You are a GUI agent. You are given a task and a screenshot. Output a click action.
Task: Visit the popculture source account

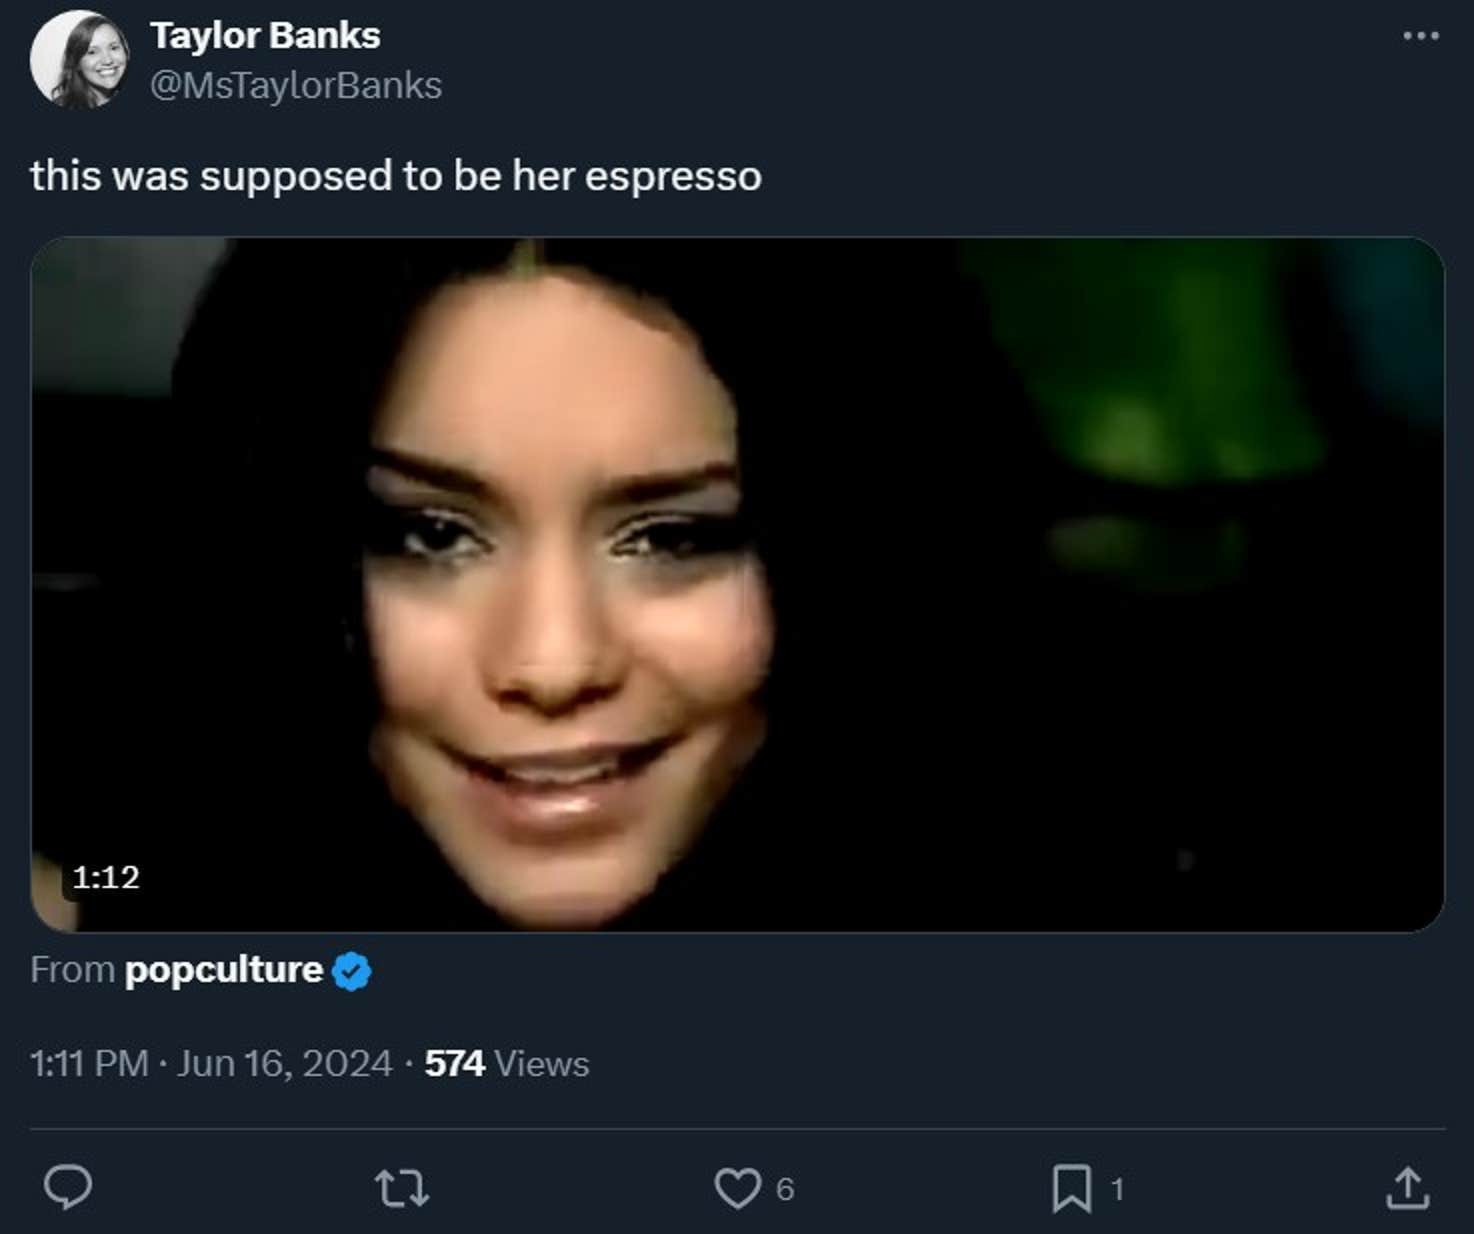(x=223, y=970)
